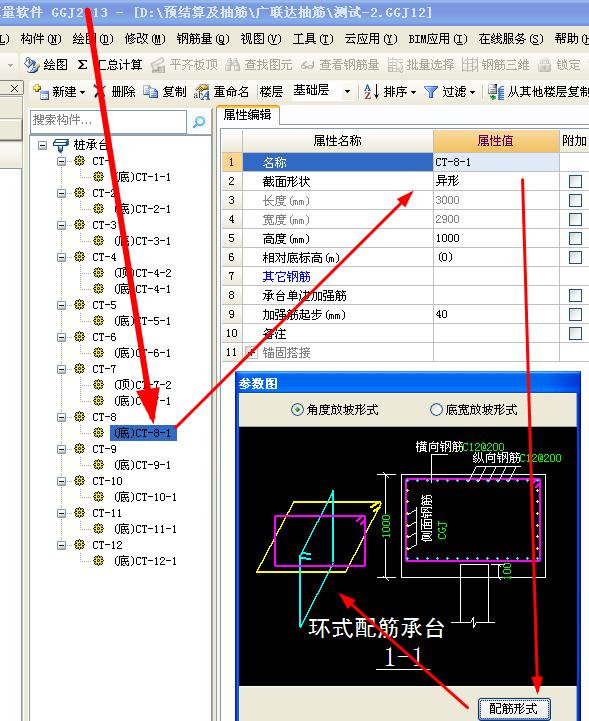The width and height of the screenshot is (589, 721).
Task: Click the gear icon of CT-12
Action: 80,544
